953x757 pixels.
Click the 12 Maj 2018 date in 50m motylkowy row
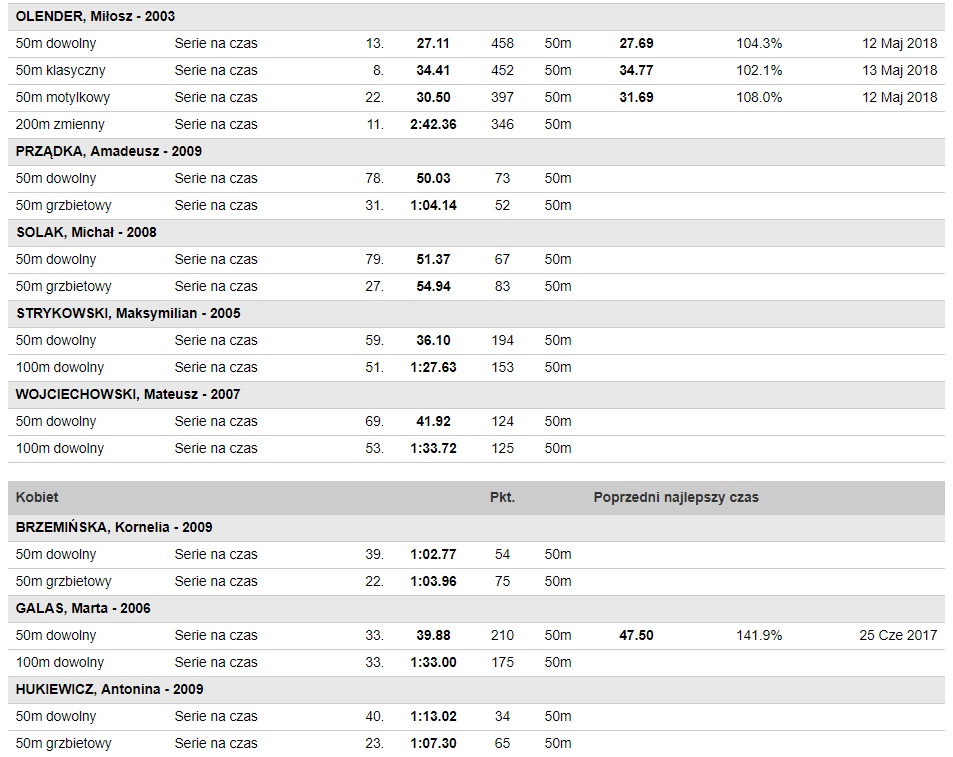point(899,97)
